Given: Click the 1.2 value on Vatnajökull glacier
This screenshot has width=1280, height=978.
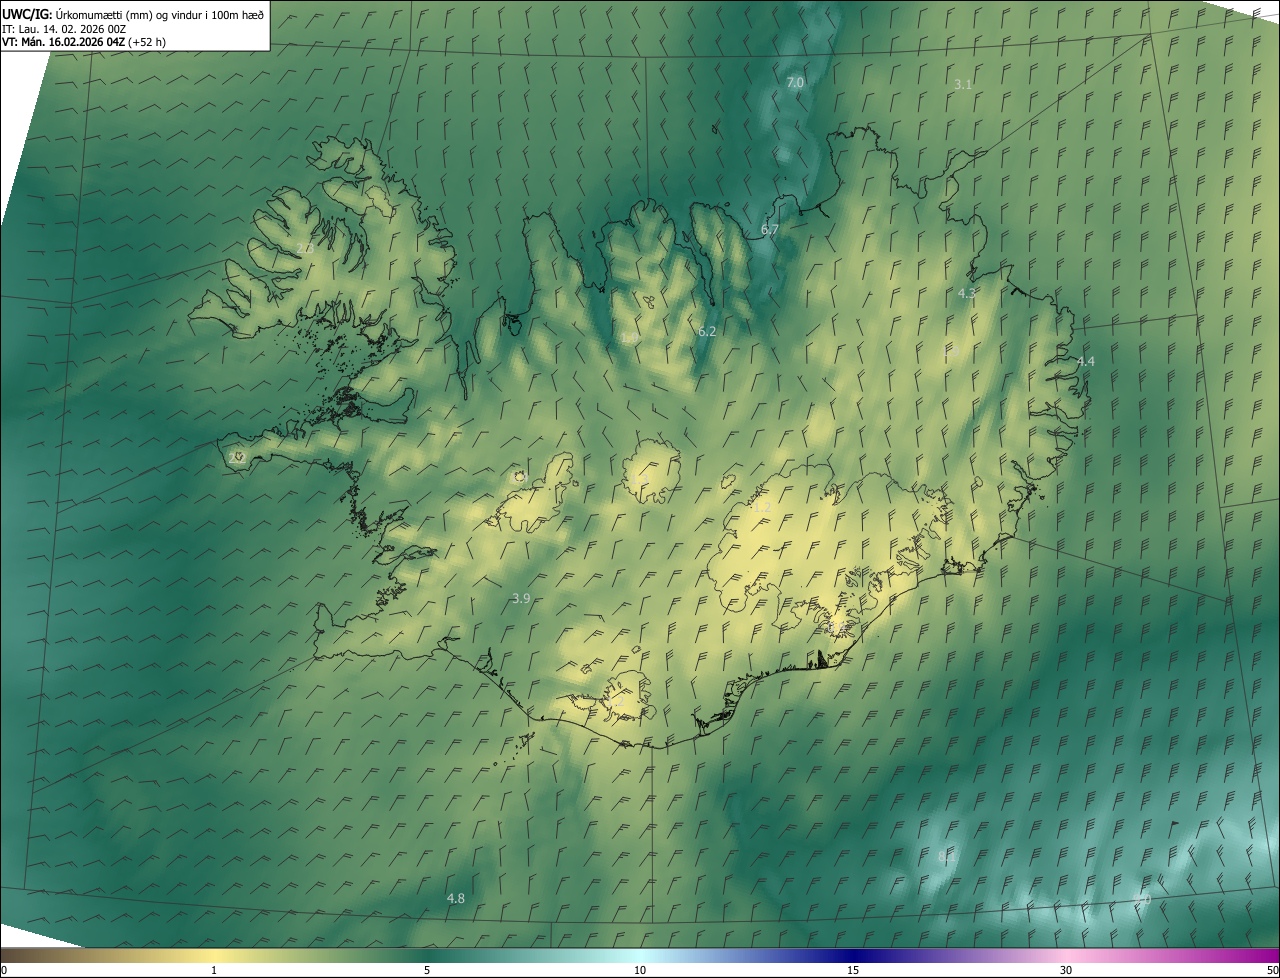Looking at the screenshot, I should 762,508.
